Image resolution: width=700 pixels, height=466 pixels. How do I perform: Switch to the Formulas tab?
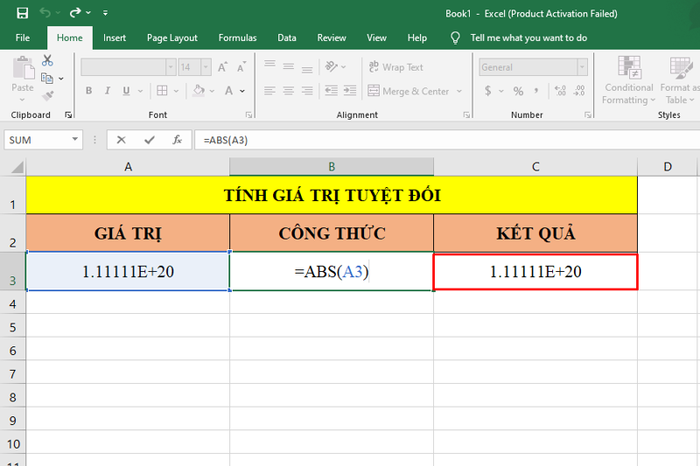click(x=238, y=38)
